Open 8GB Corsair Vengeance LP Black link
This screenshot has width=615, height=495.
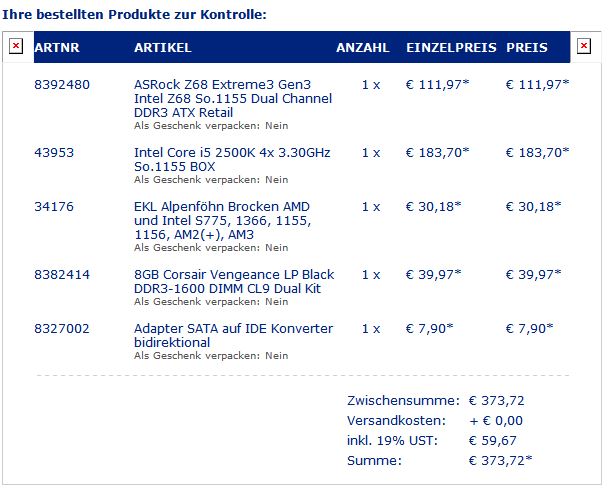(x=234, y=281)
